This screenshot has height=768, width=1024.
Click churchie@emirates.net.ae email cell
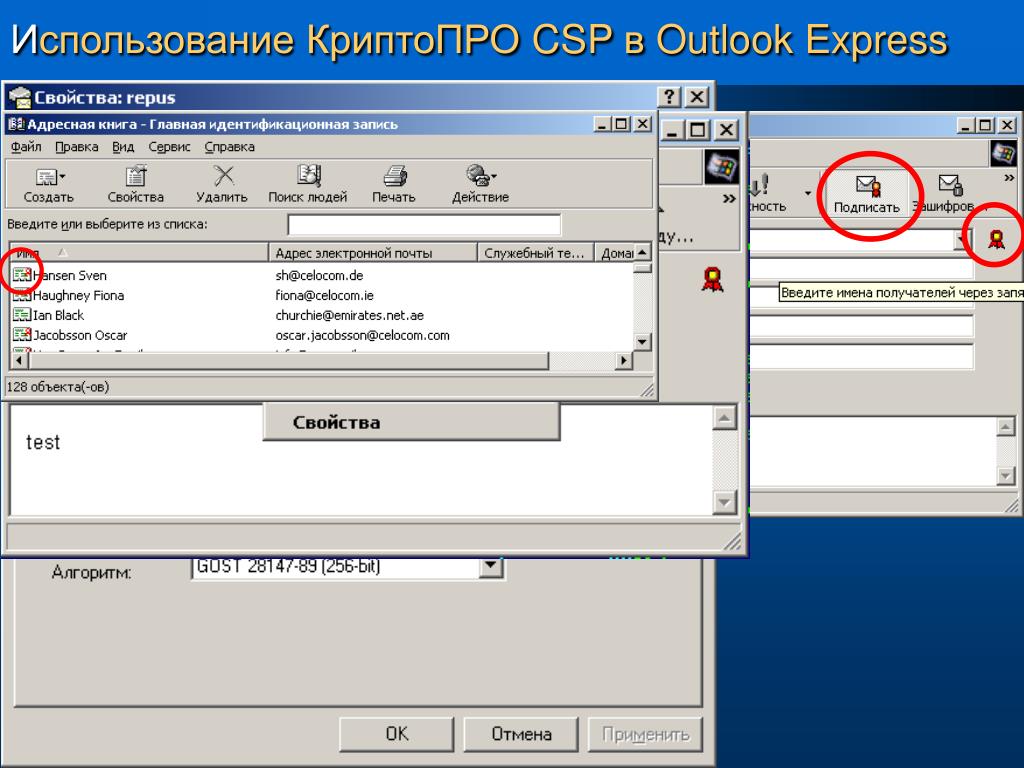click(x=349, y=315)
